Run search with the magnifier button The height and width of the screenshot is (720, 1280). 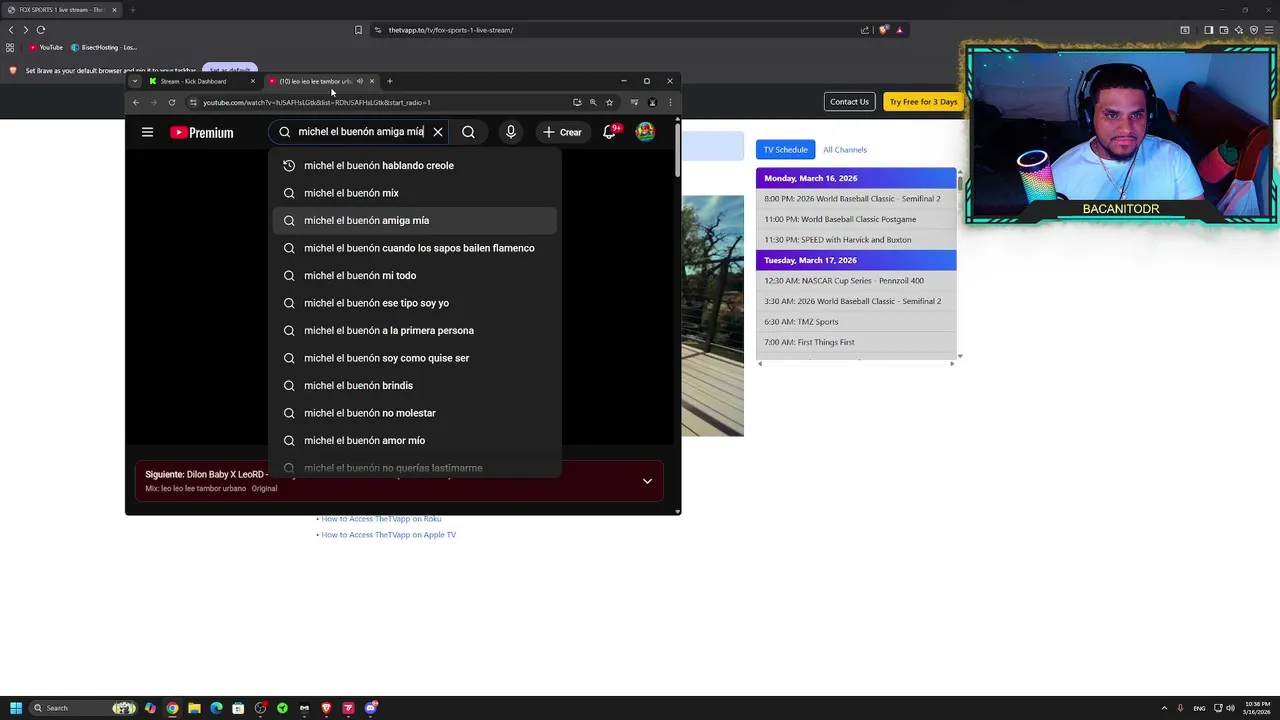(x=468, y=132)
